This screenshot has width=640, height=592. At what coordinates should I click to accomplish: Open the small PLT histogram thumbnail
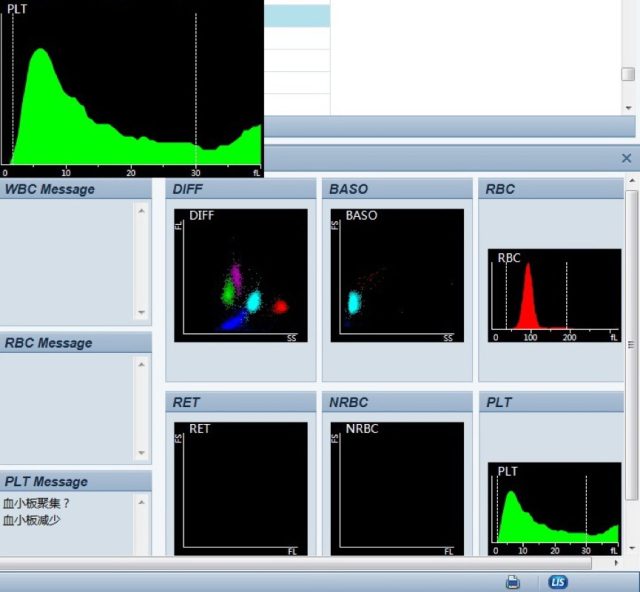pyautogui.click(x=554, y=509)
